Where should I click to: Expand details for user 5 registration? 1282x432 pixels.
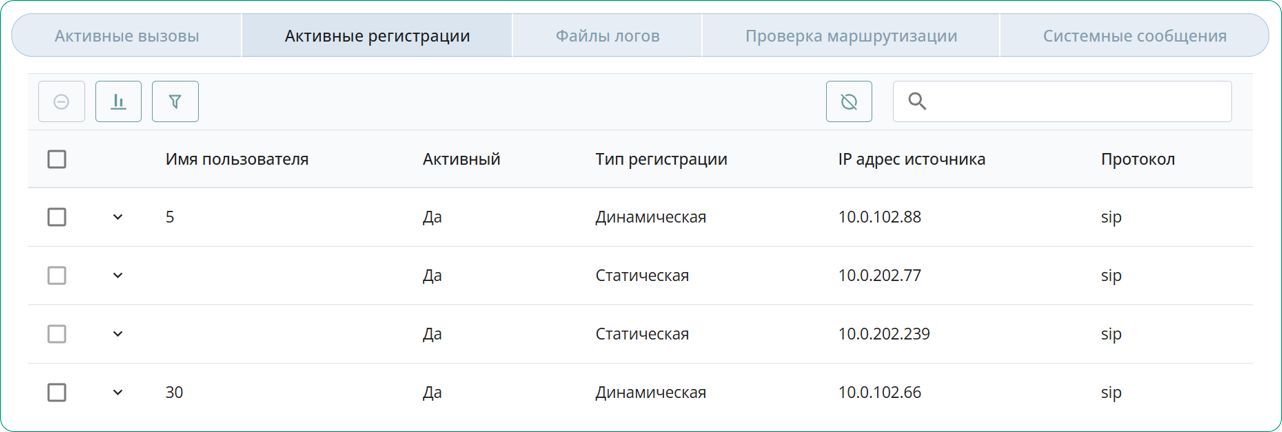click(118, 217)
